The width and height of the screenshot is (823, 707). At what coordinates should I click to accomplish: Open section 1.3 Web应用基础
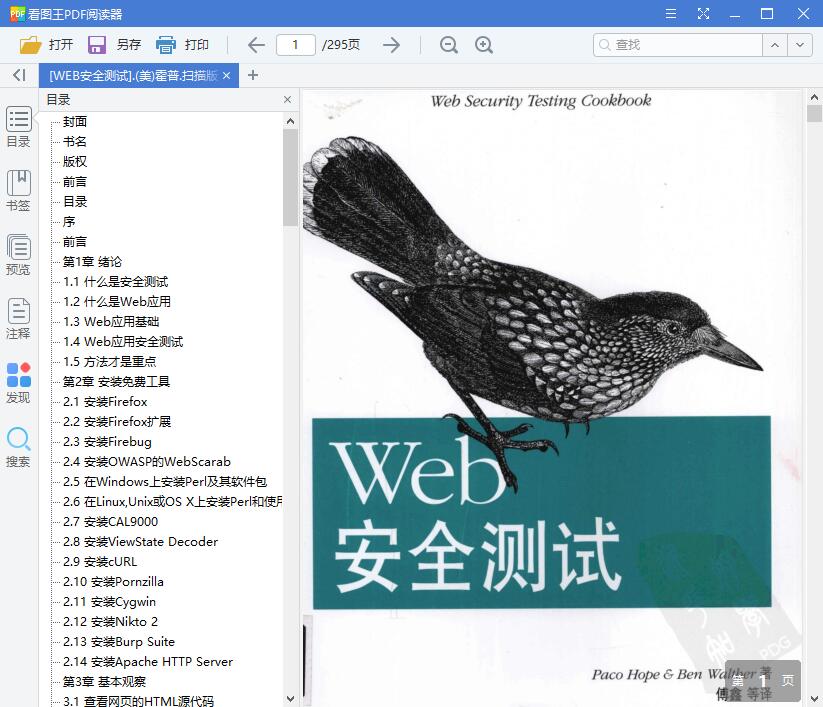coord(111,321)
